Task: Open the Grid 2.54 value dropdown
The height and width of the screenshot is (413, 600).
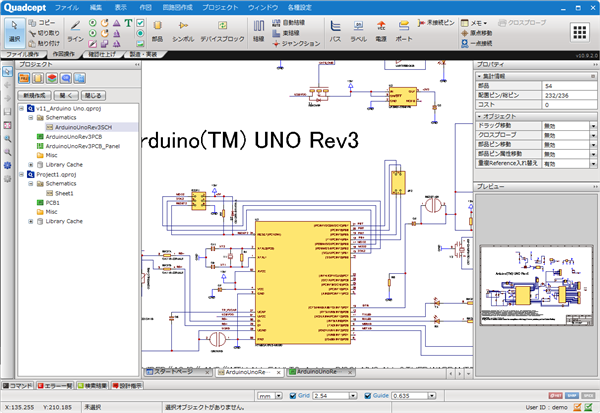Action: [x=353, y=396]
